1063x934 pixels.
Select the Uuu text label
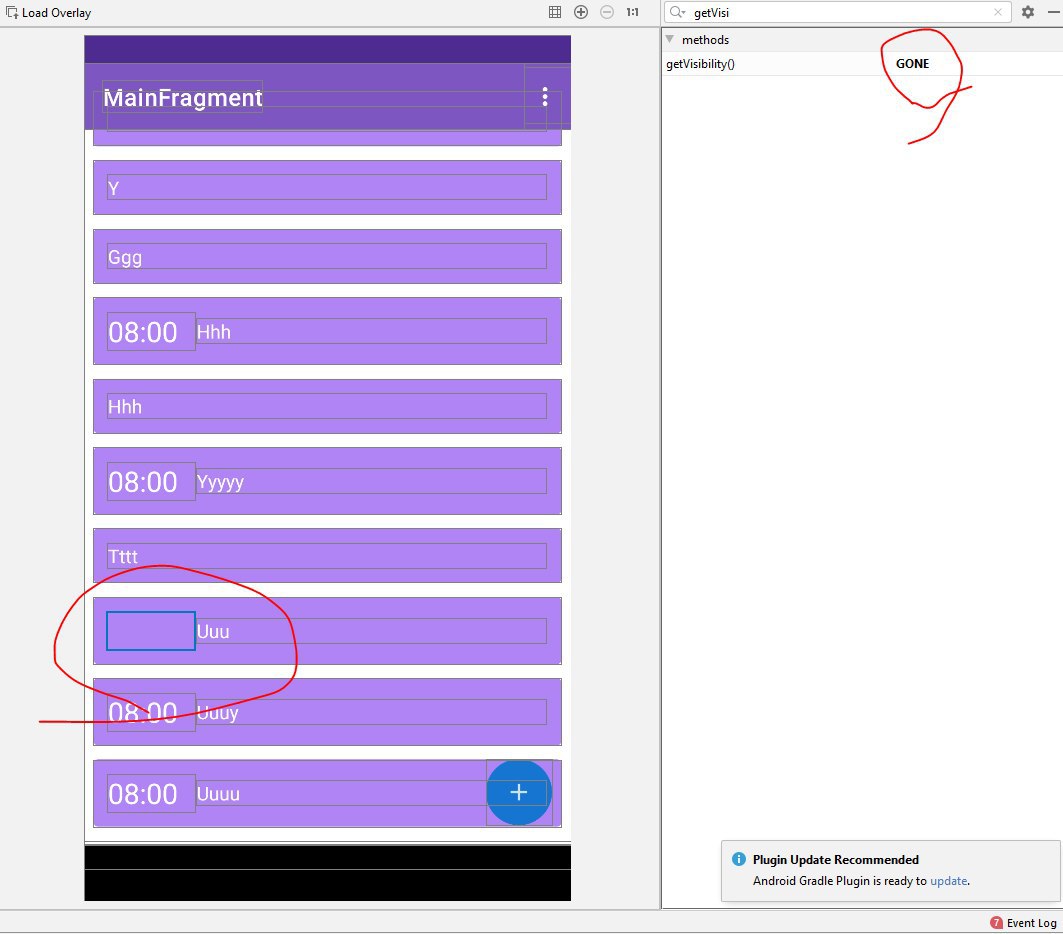pos(213,631)
